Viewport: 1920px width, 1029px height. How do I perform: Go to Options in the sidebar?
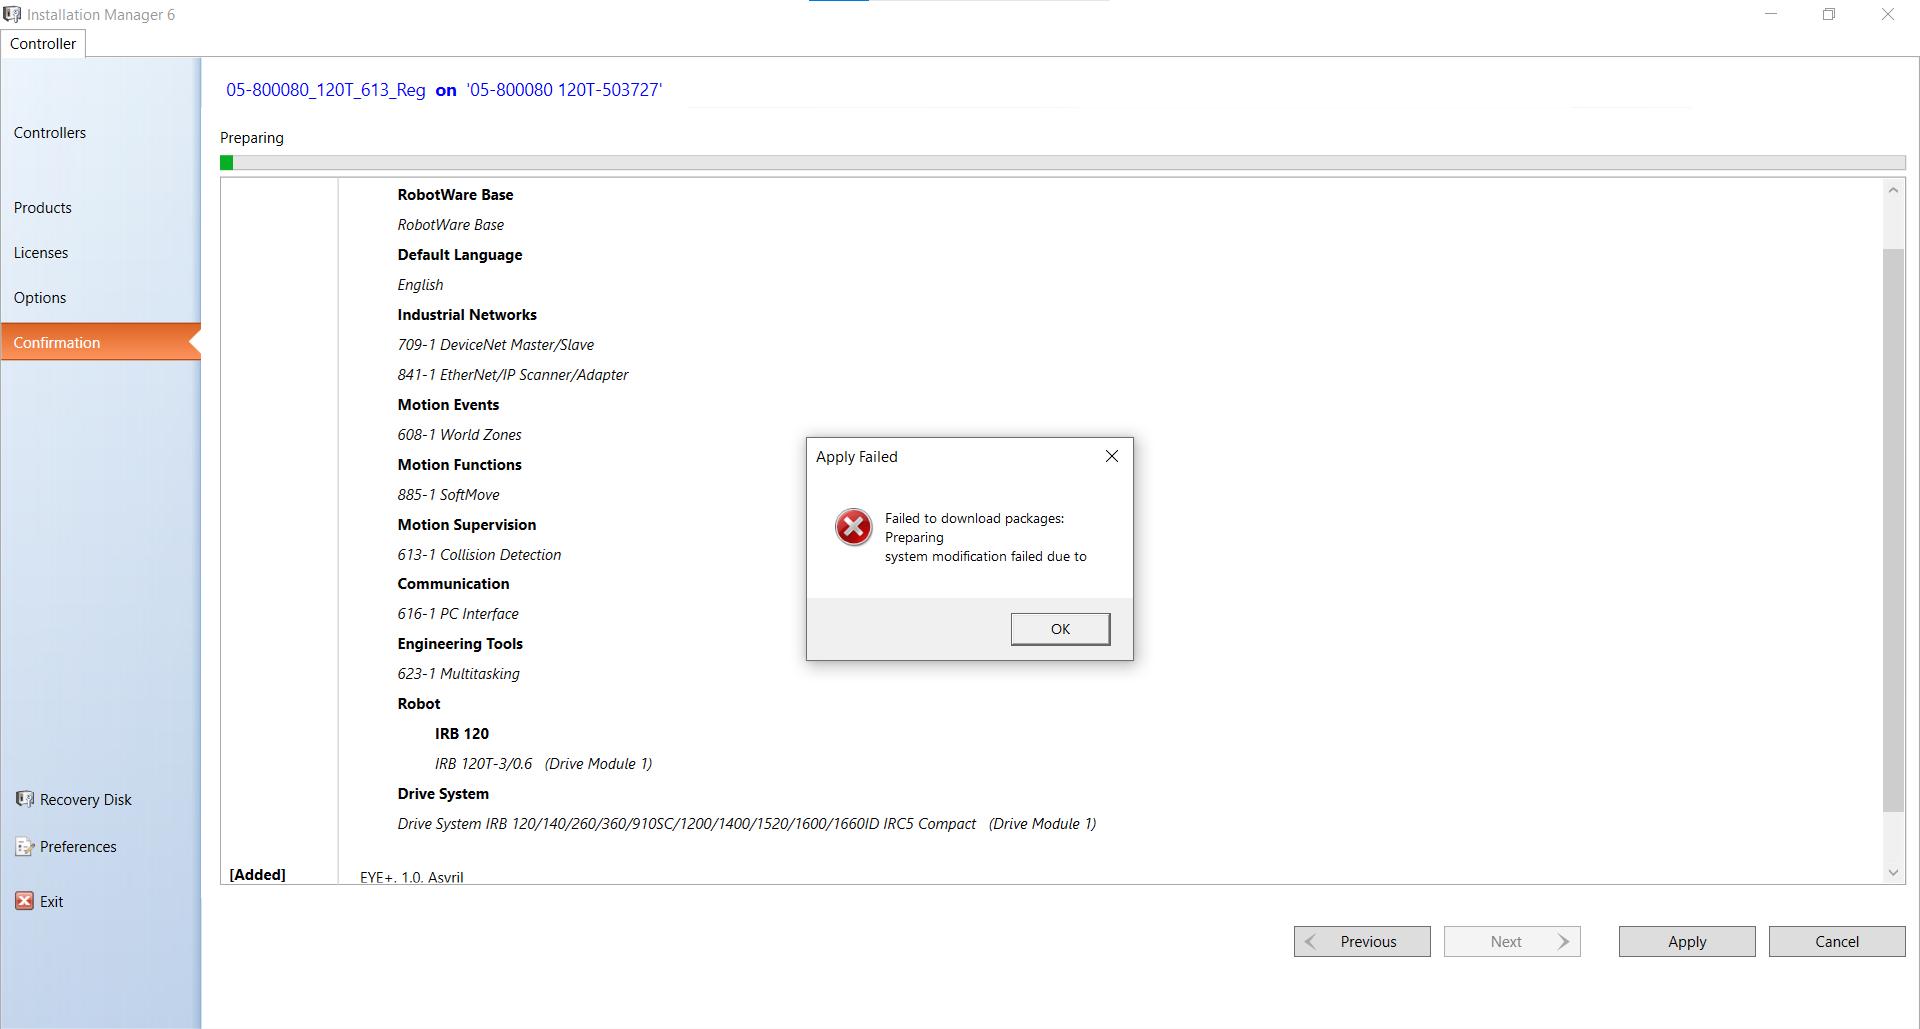40,298
